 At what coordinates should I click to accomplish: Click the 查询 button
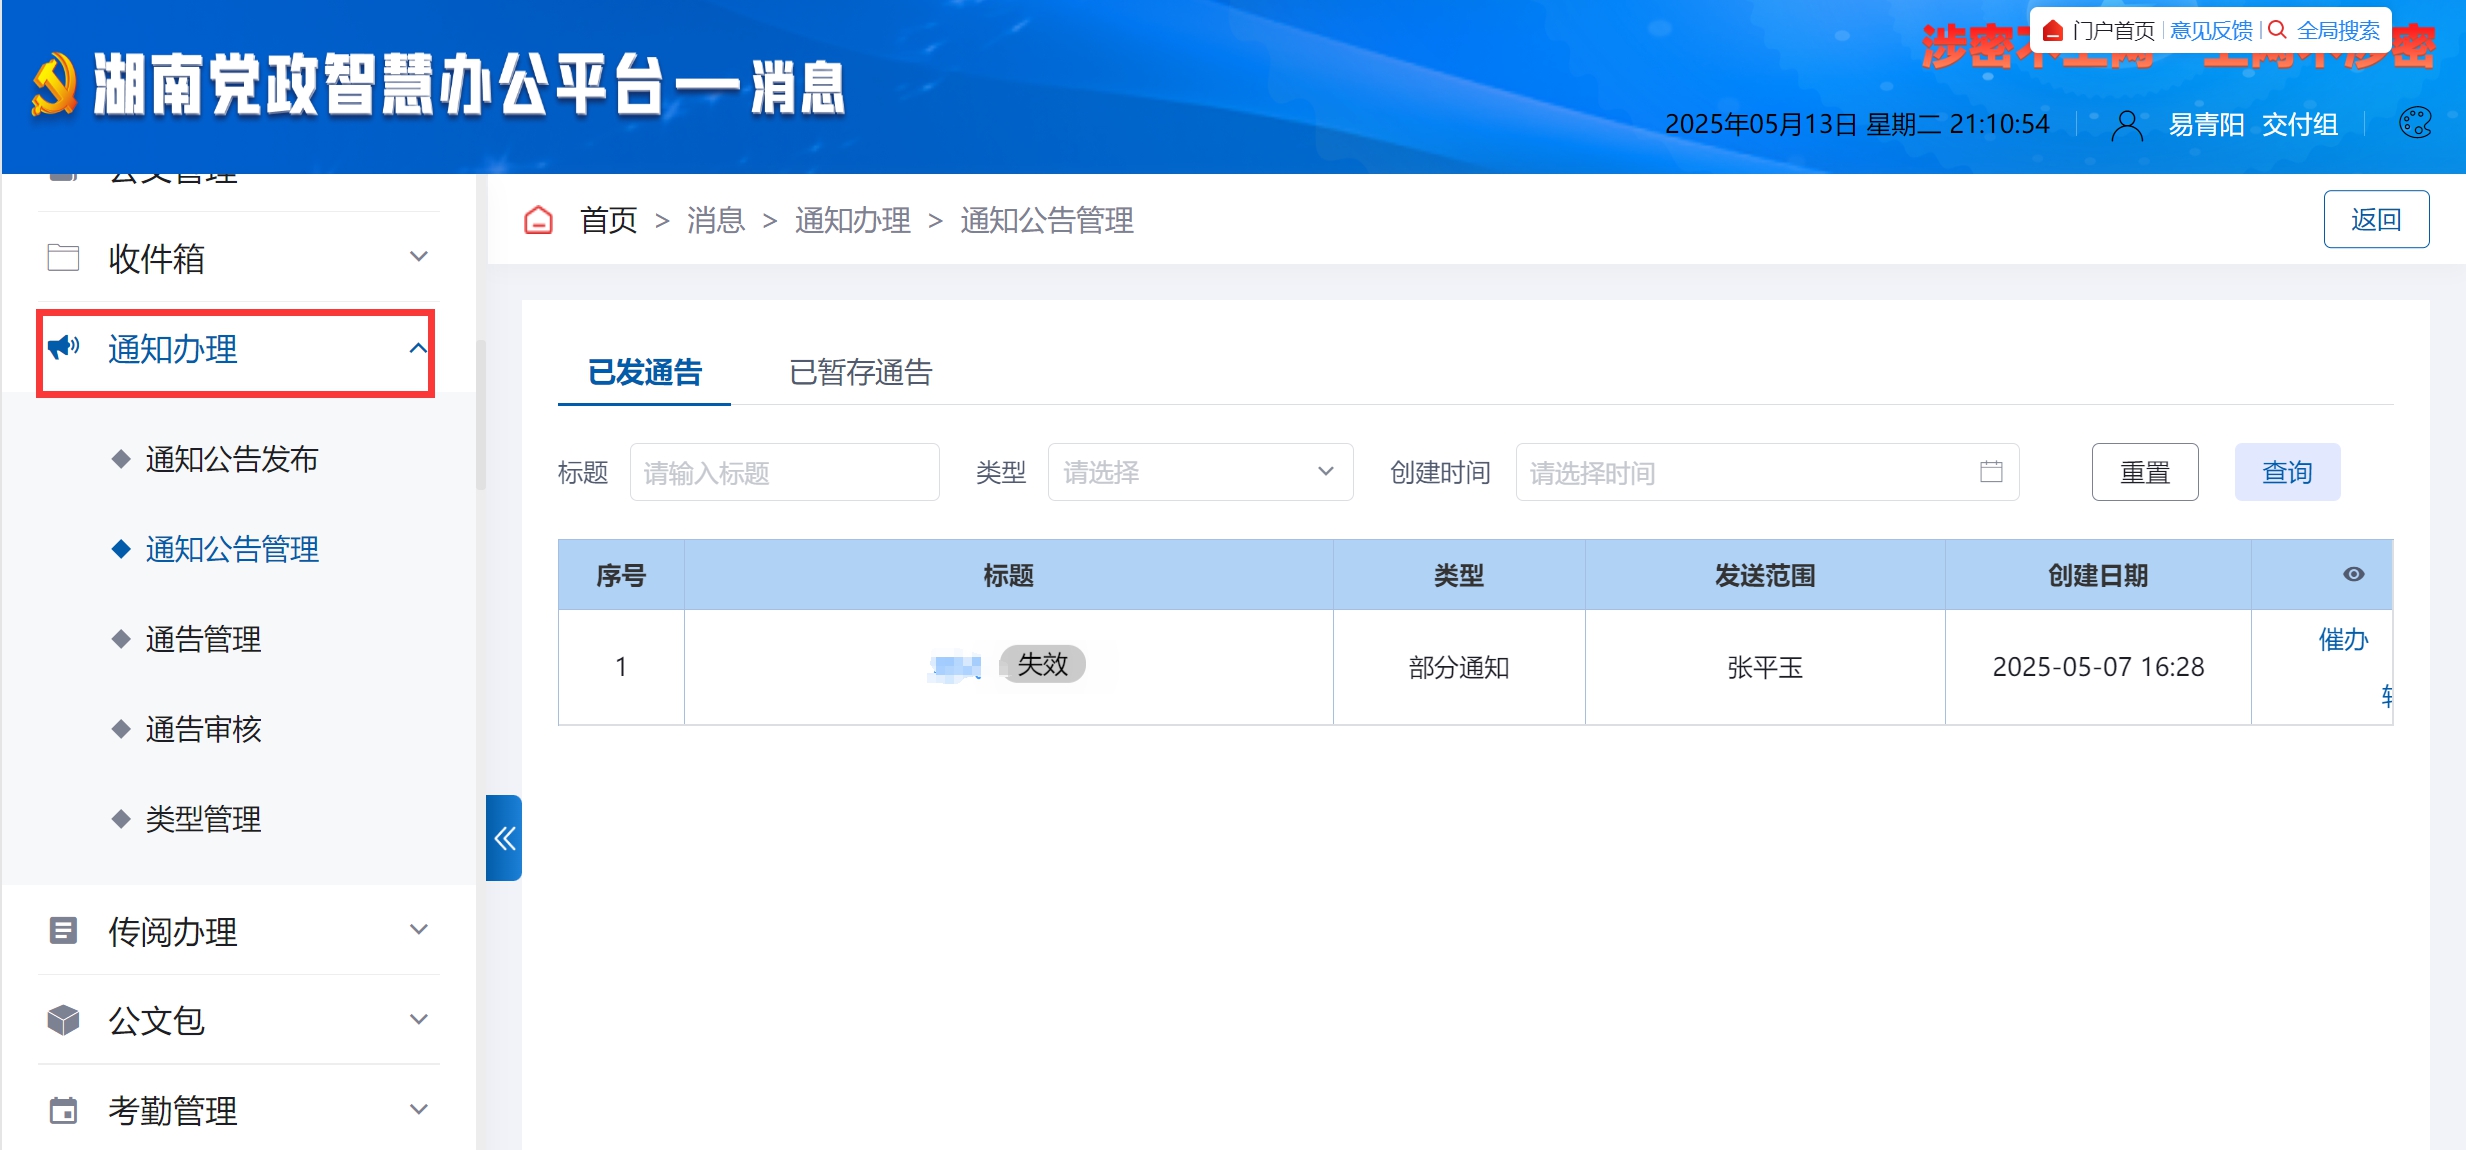click(2286, 472)
